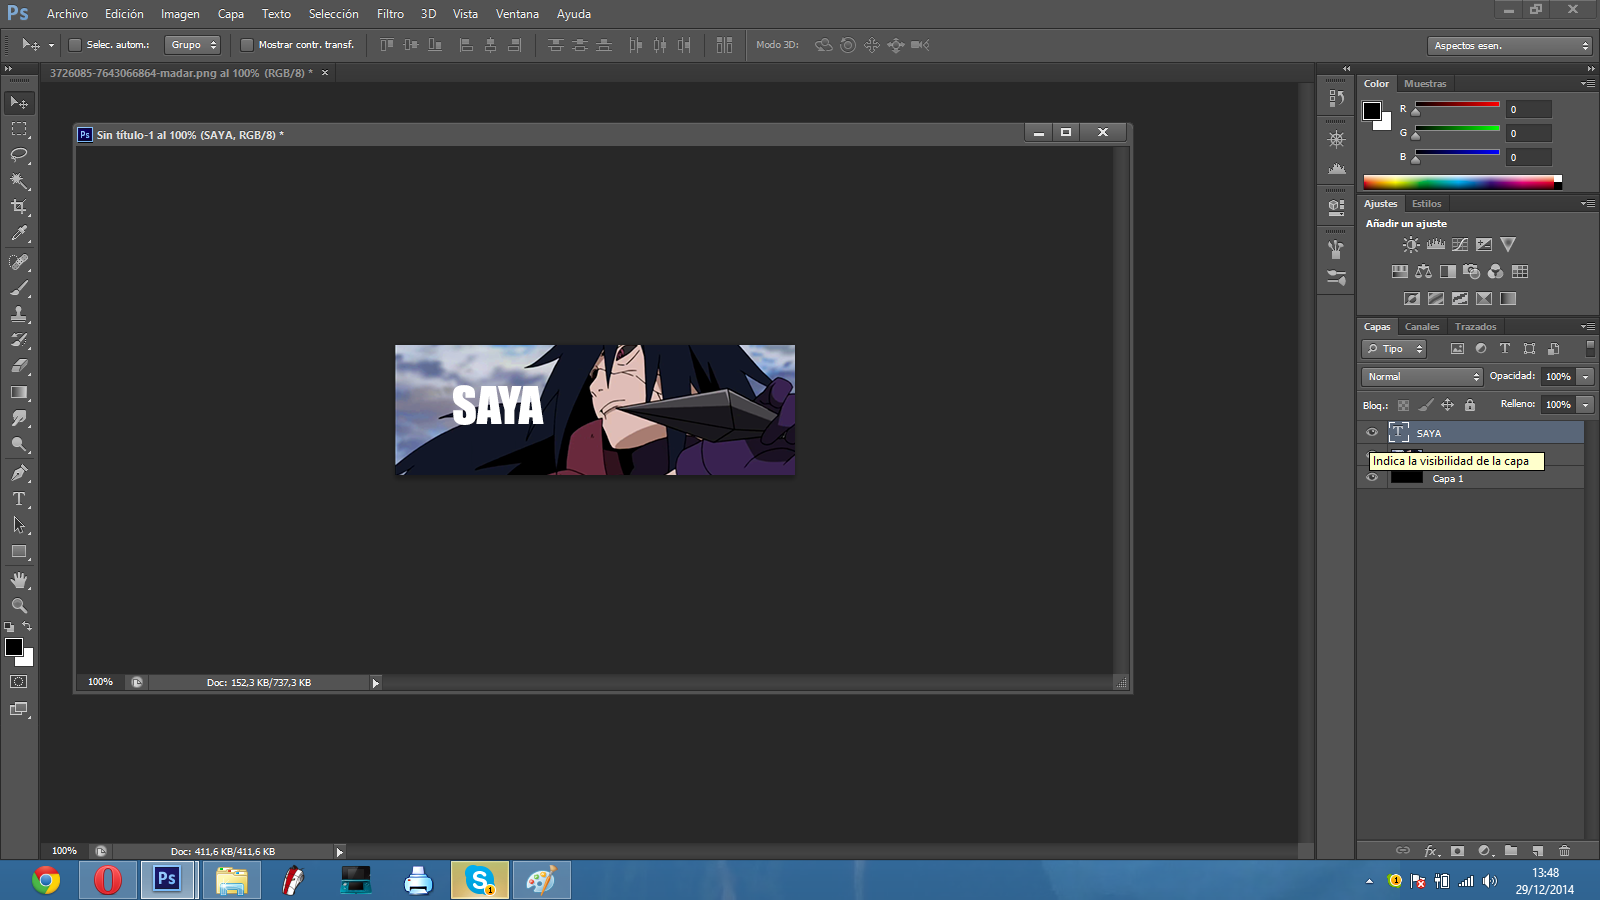Image resolution: width=1600 pixels, height=900 pixels.
Task: Click the G value input field
Action: coord(1529,133)
